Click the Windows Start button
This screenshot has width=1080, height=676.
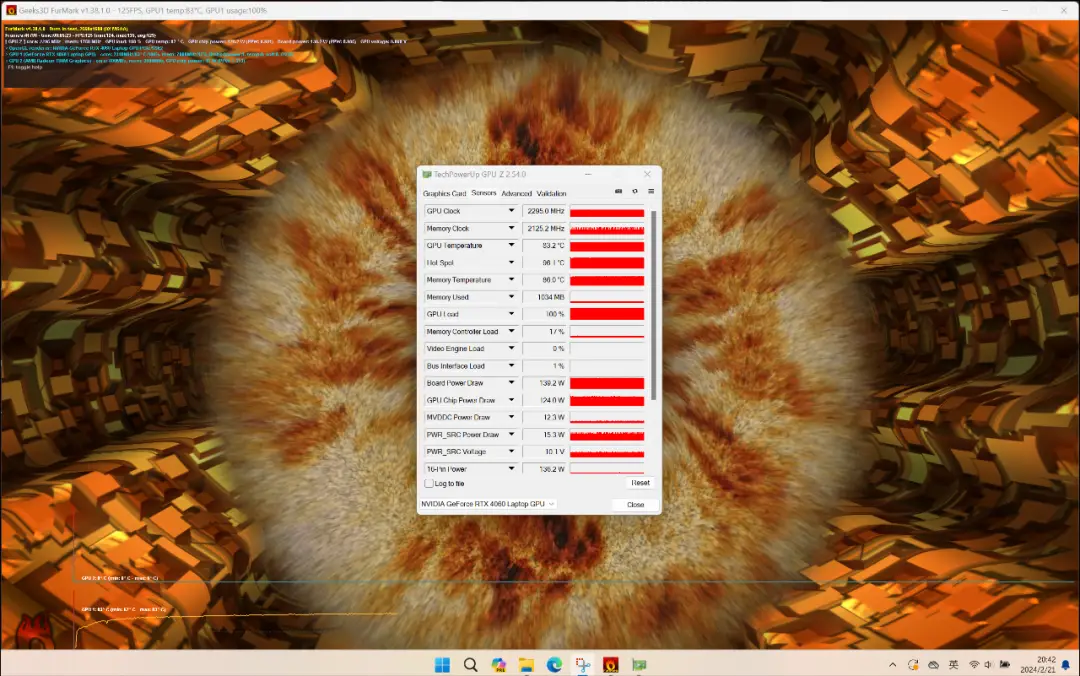click(x=441, y=665)
